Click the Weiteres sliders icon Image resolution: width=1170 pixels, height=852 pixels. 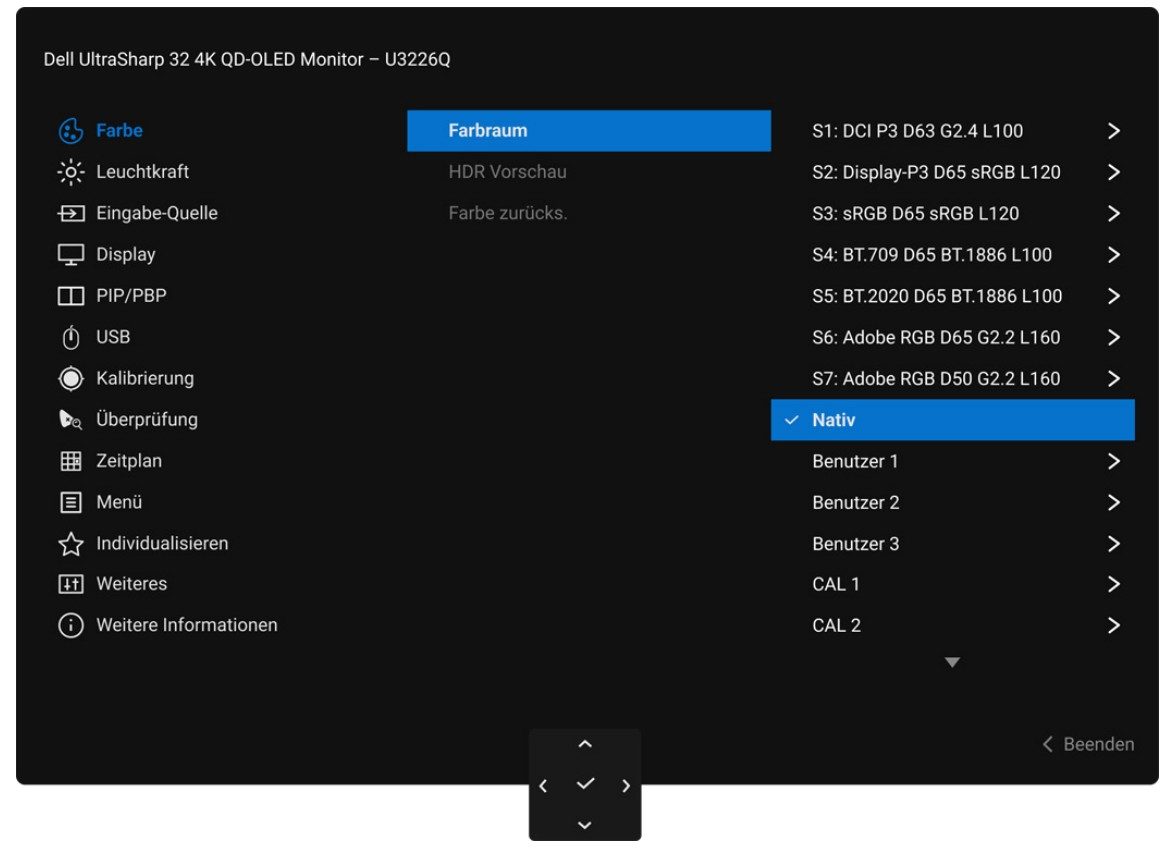(71, 584)
